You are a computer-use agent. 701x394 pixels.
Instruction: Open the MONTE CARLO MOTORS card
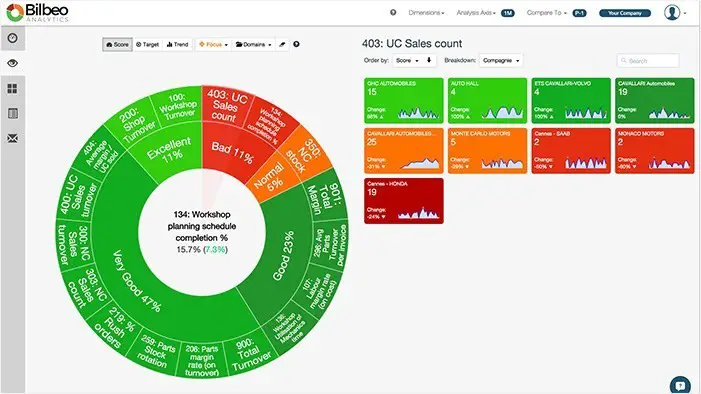coord(487,151)
